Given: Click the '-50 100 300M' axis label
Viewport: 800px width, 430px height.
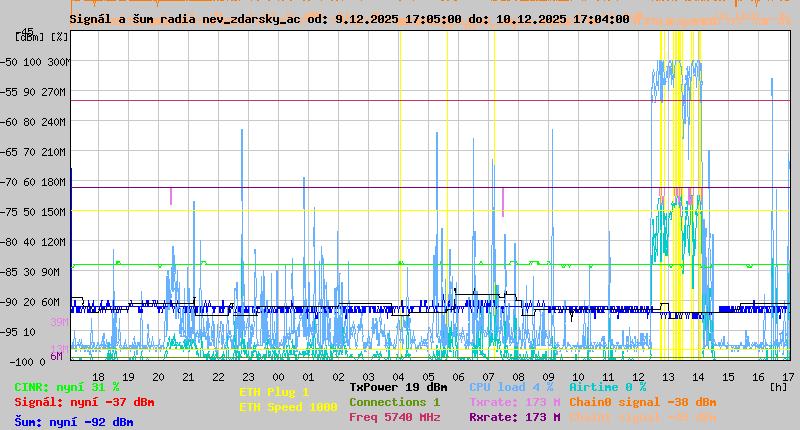Looking at the screenshot, I should pyautogui.click(x=35, y=62).
